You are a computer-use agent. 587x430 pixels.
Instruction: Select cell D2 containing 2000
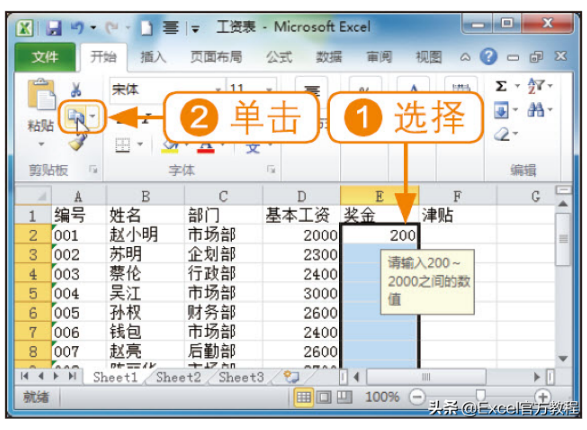coord(301,235)
